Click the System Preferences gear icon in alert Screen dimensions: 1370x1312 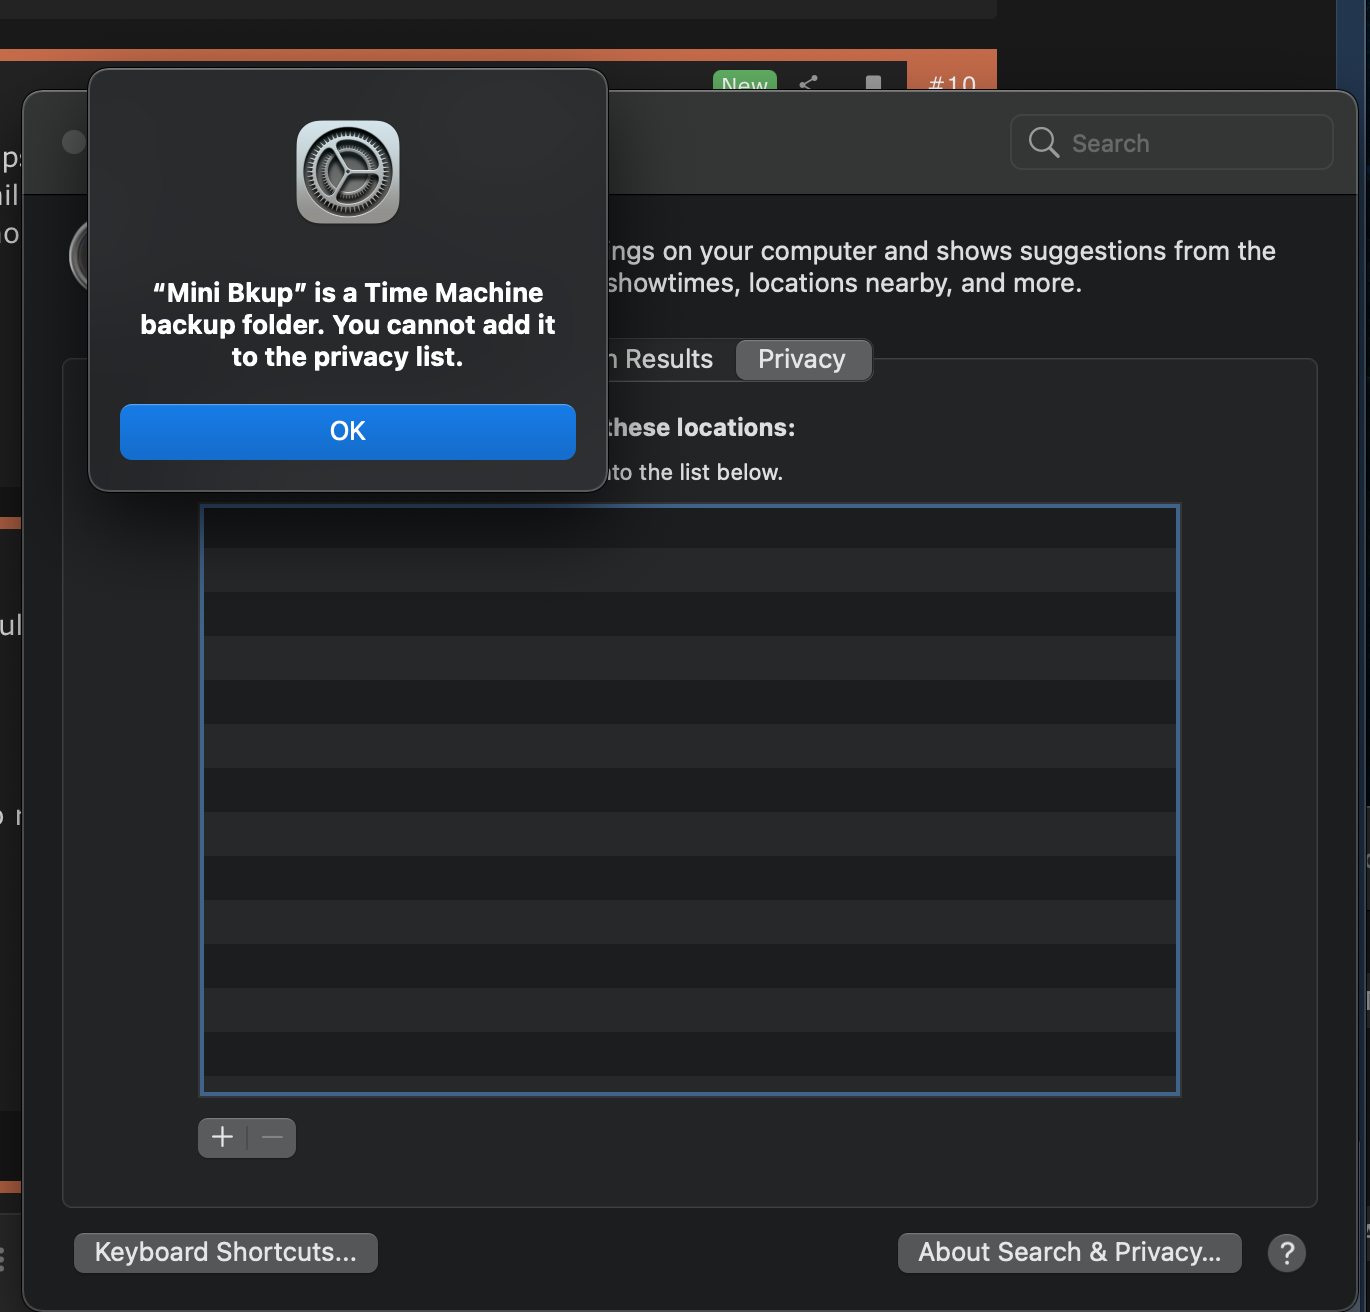348,172
